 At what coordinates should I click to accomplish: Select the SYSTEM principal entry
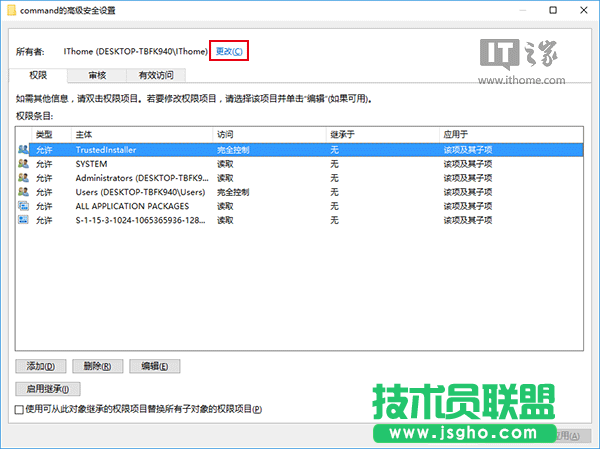(x=91, y=164)
